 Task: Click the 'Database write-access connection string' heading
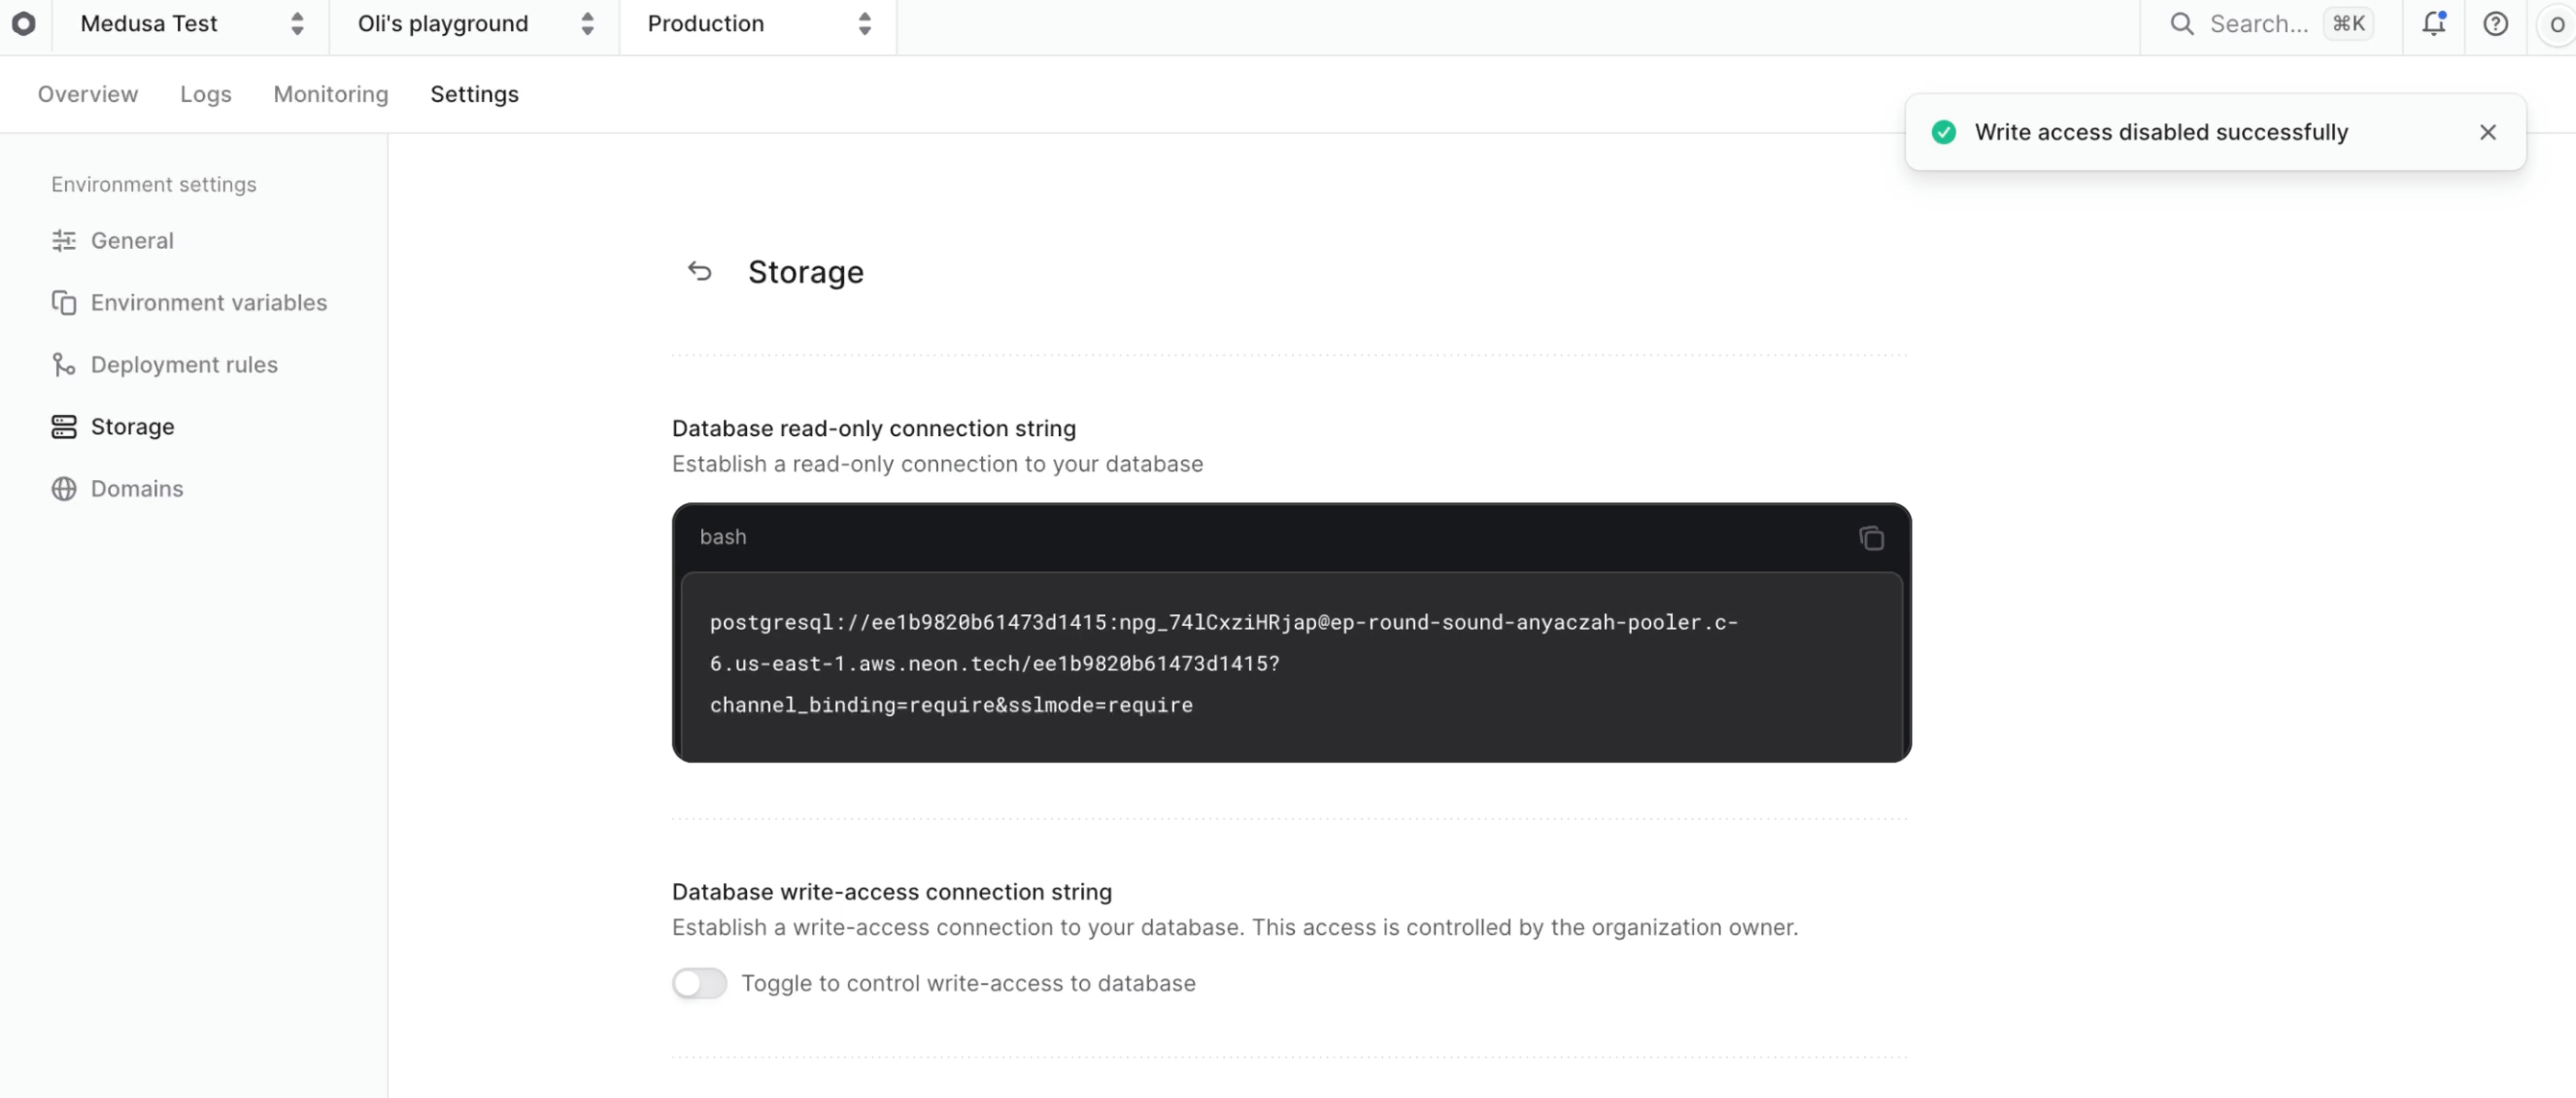tap(891, 891)
